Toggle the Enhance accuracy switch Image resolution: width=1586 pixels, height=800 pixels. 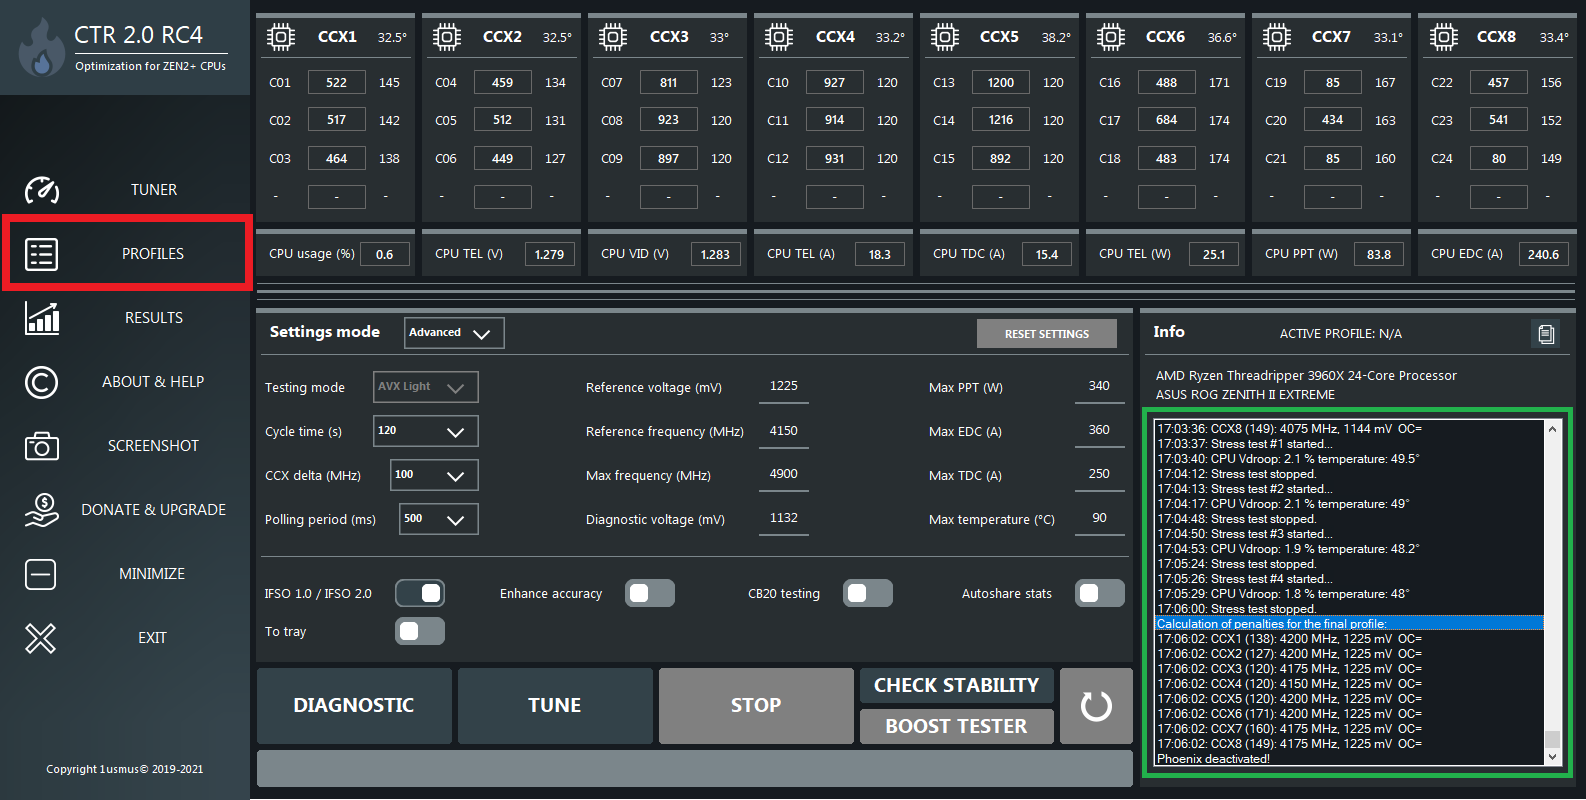point(649,594)
